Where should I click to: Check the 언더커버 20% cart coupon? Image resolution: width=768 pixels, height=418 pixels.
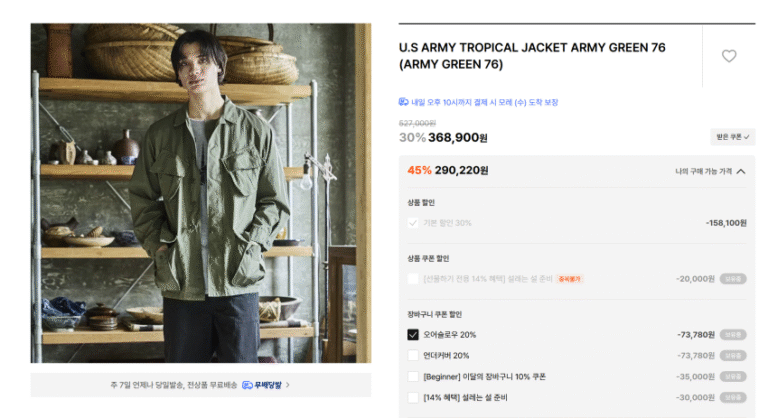point(413,356)
